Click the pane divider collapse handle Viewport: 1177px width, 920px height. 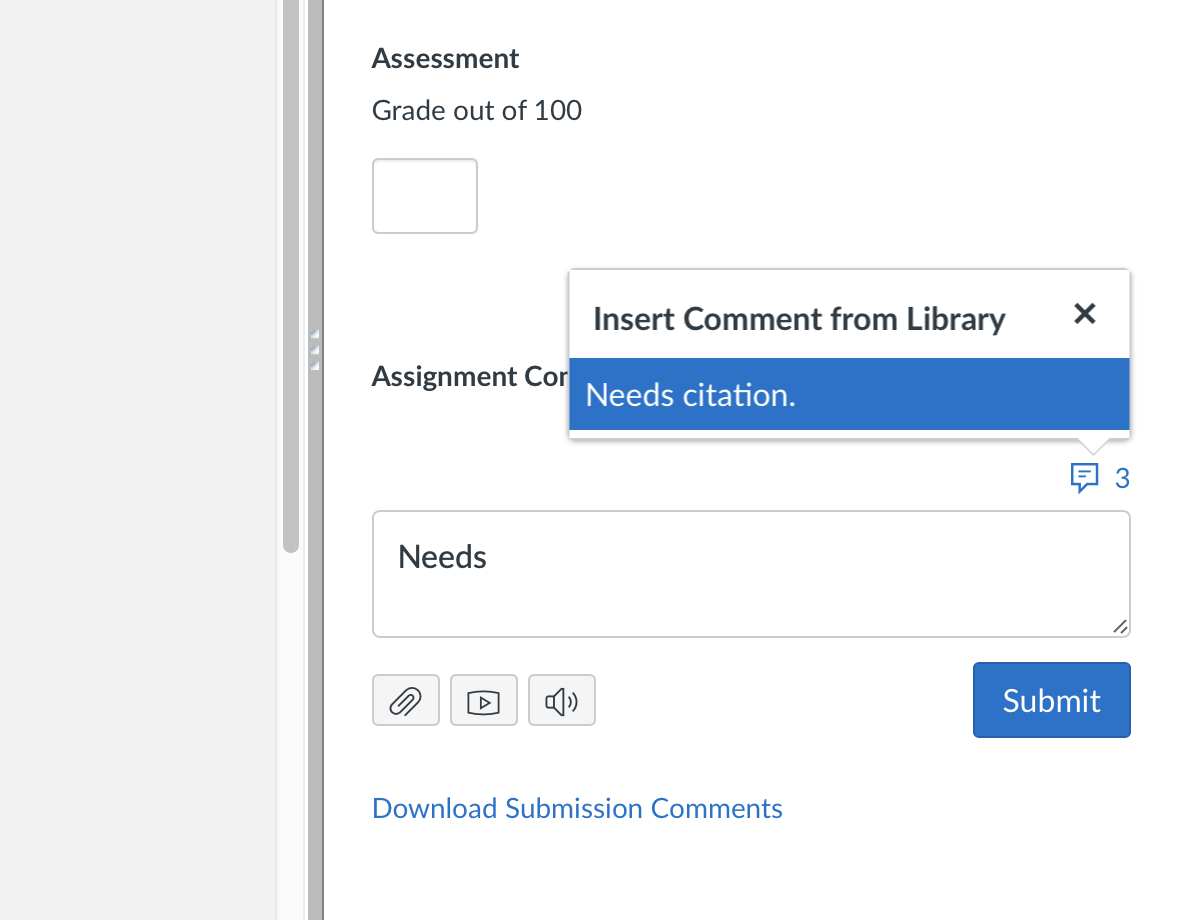click(313, 345)
